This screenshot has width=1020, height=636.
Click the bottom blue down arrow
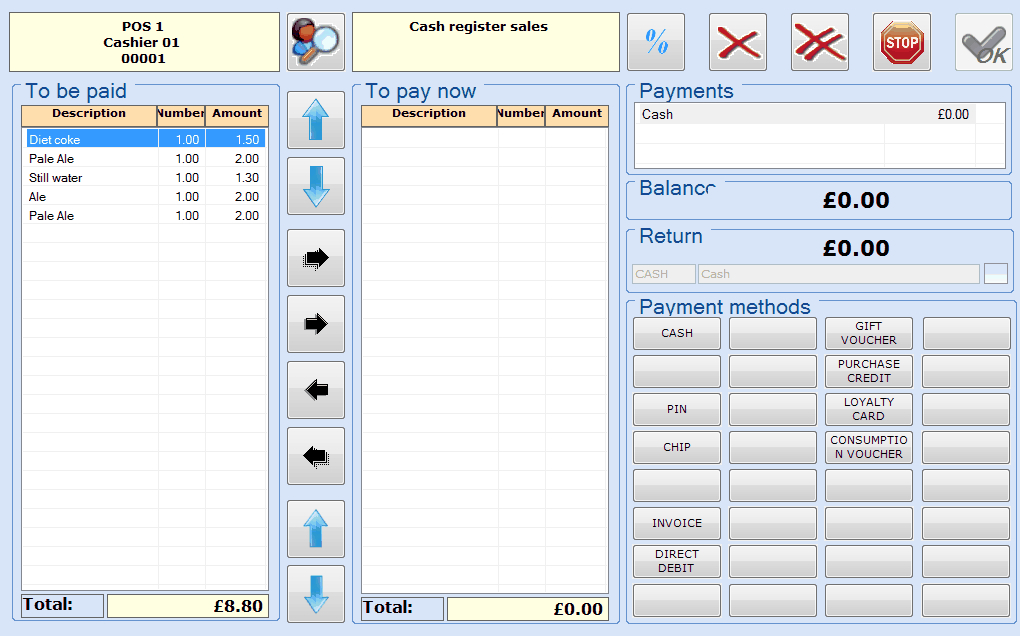(x=316, y=594)
